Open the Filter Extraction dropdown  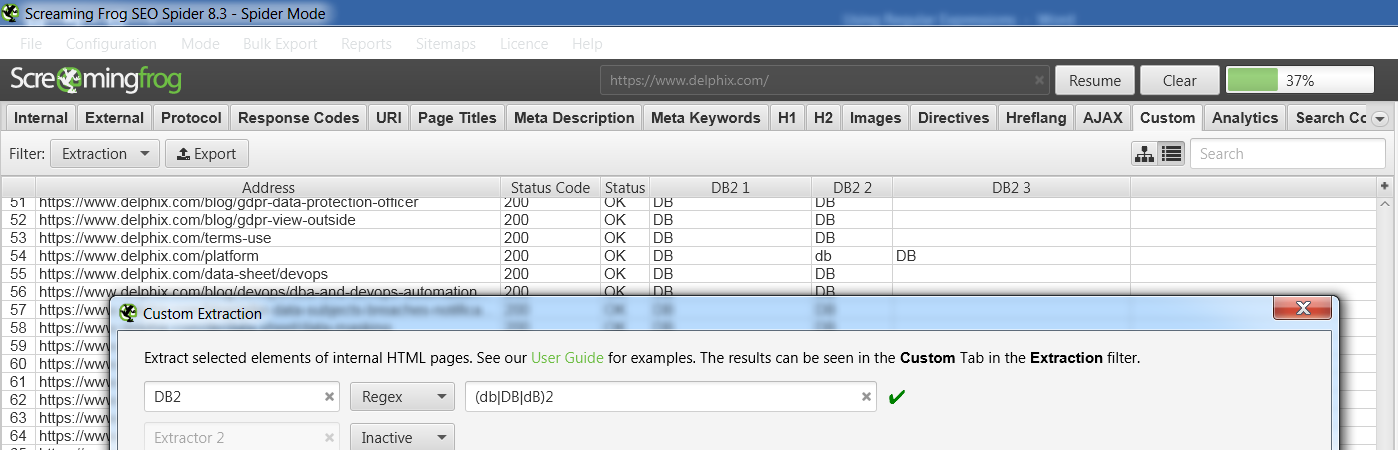(104, 154)
